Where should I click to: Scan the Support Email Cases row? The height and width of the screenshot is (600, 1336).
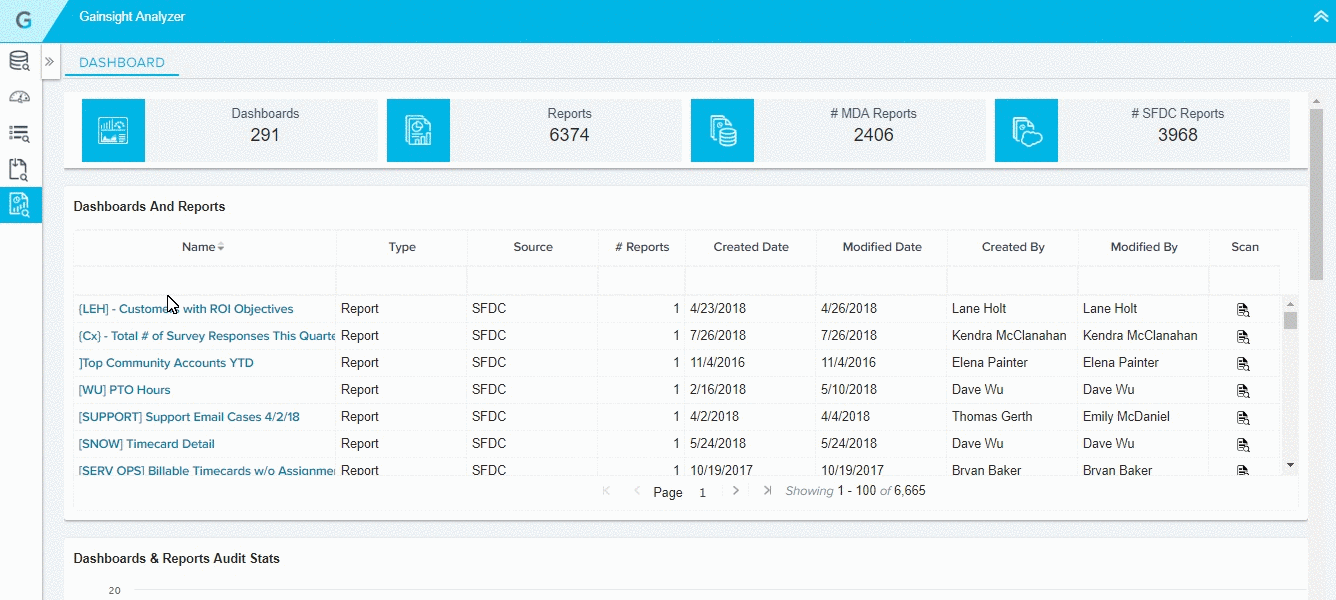(1243, 418)
